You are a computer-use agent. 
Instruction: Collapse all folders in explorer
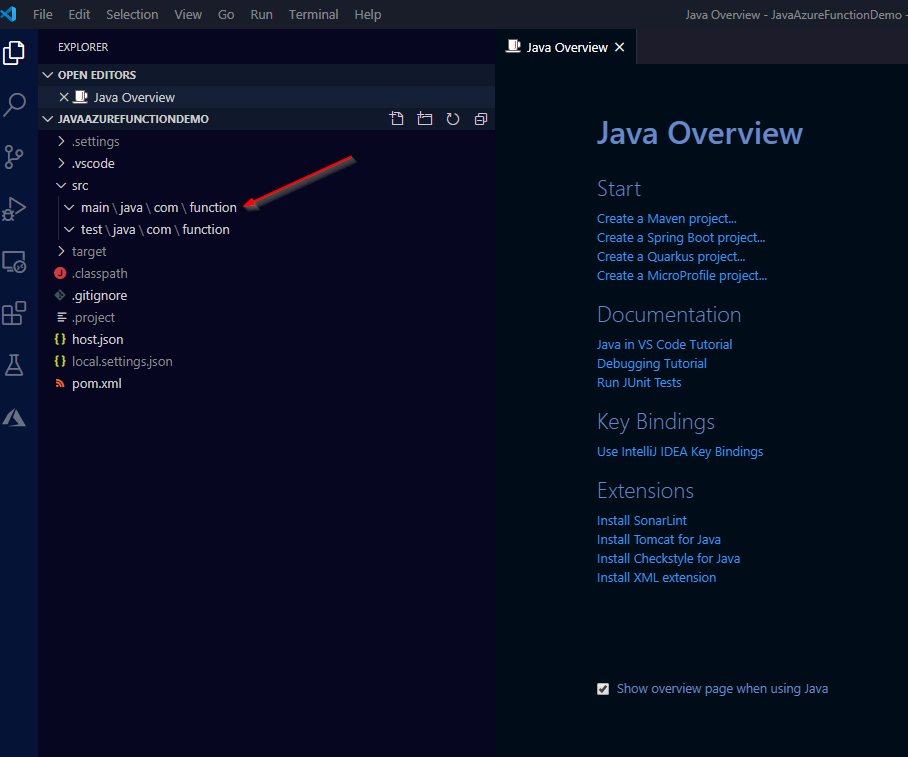pos(481,119)
